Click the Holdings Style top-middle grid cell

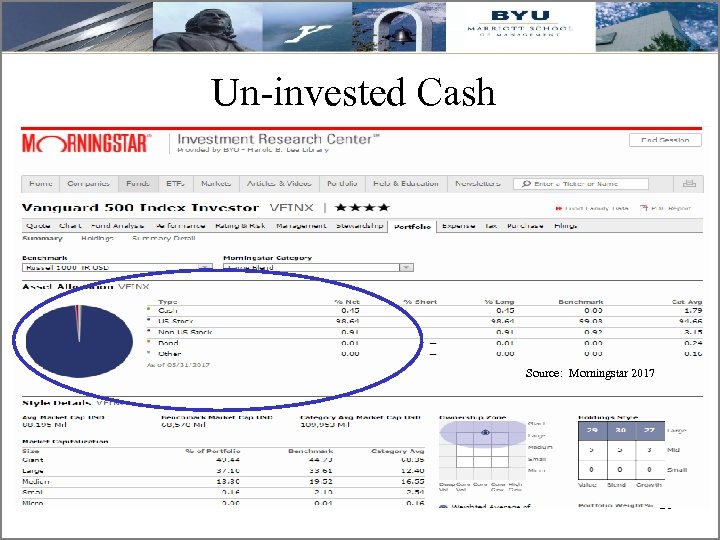(x=621, y=431)
